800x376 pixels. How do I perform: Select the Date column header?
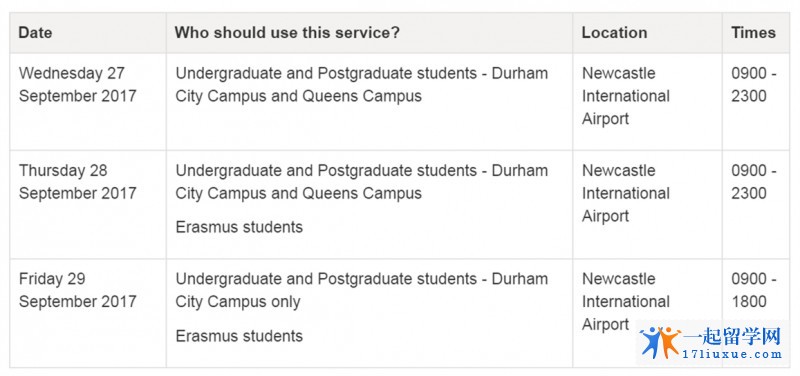35,33
